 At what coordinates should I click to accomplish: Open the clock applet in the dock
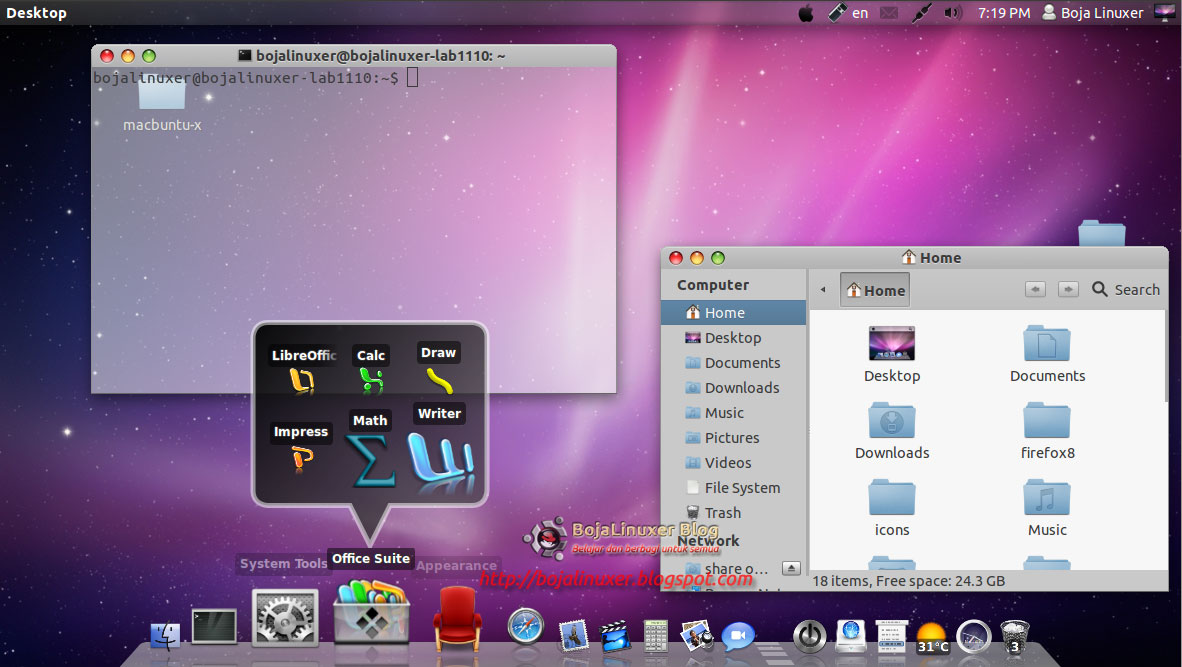[974, 636]
